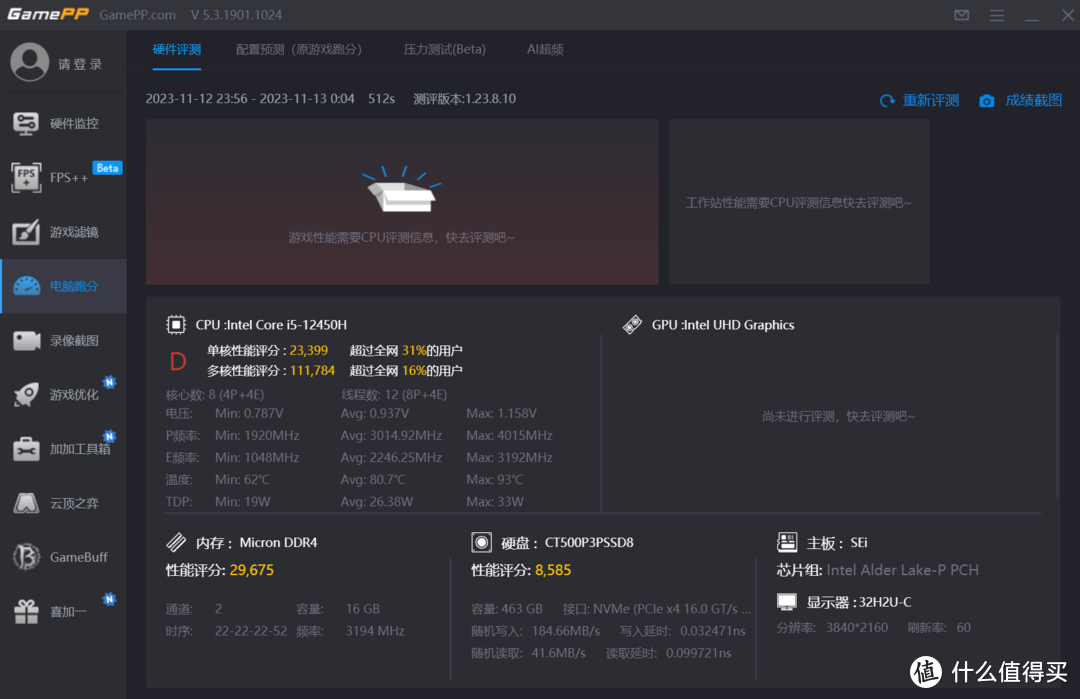Switch to 硬件评测 tab
Screen dimensions: 1080x699
(x=176, y=50)
